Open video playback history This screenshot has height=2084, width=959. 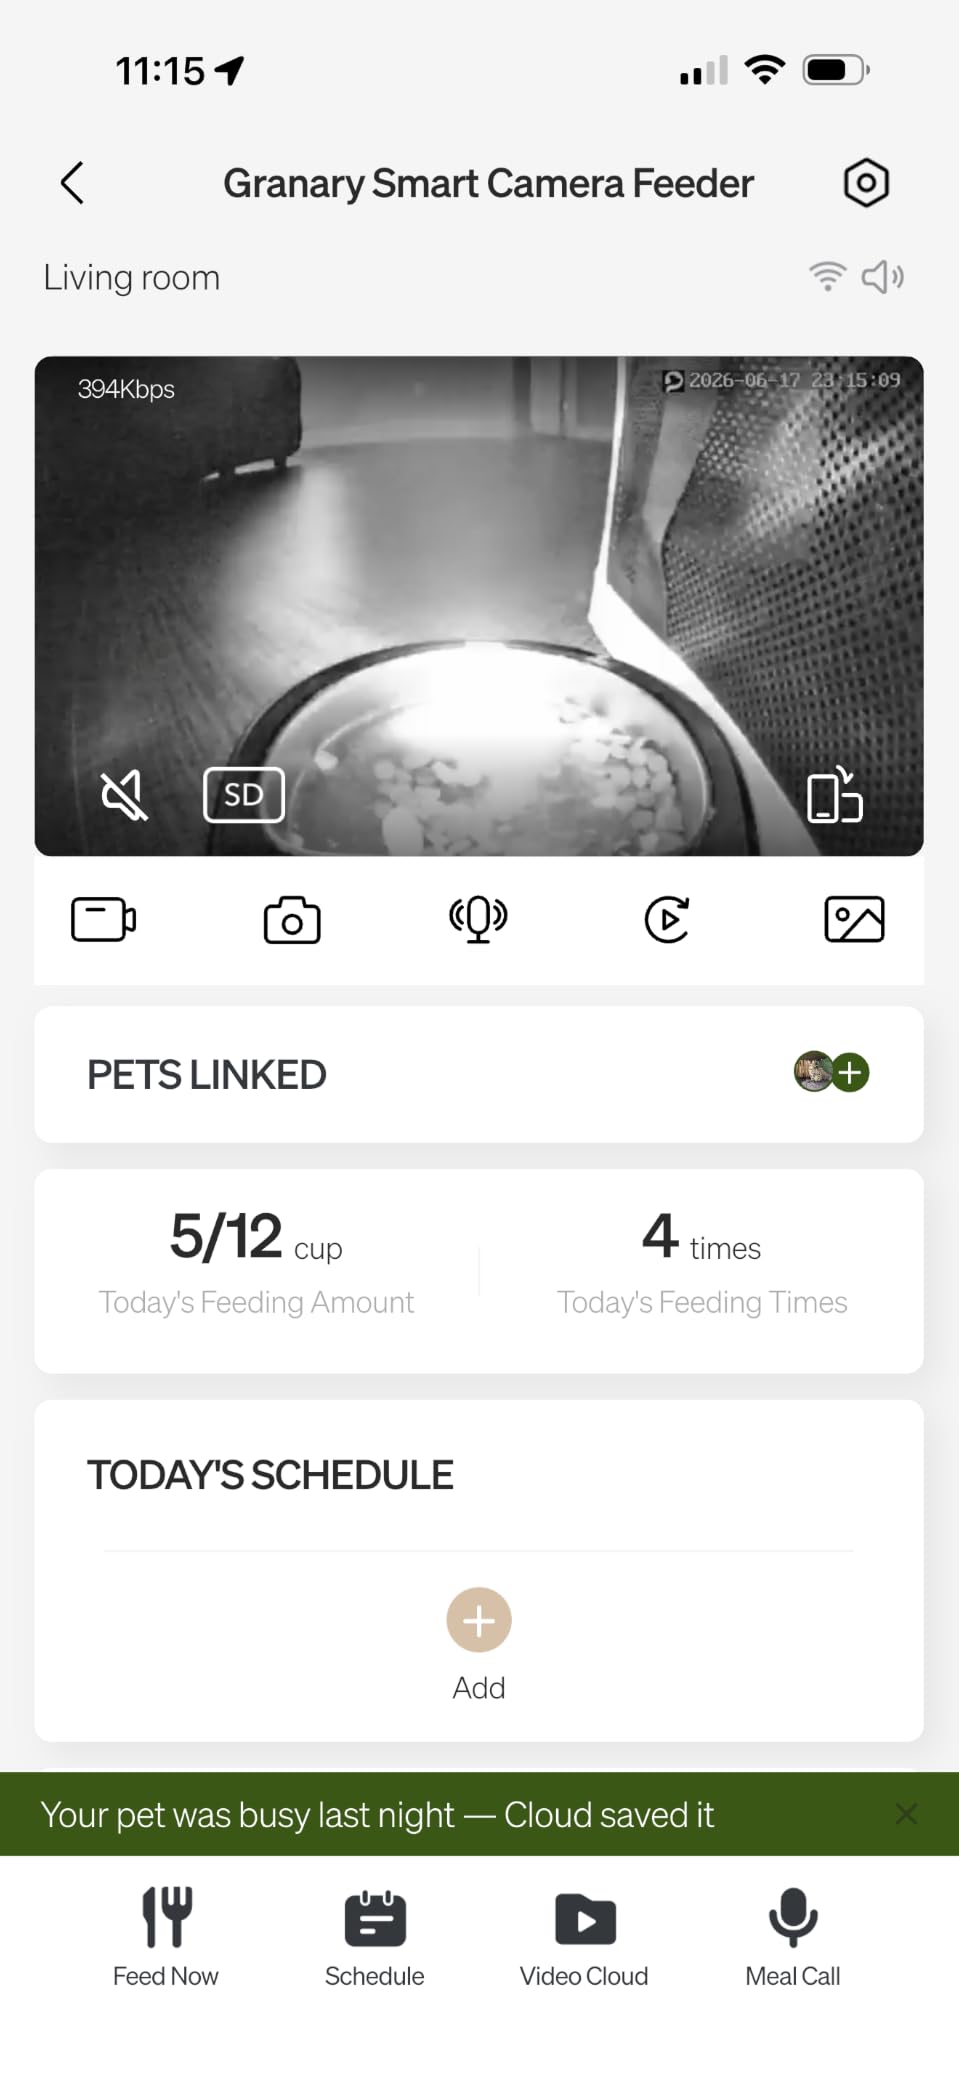[x=667, y=920]
